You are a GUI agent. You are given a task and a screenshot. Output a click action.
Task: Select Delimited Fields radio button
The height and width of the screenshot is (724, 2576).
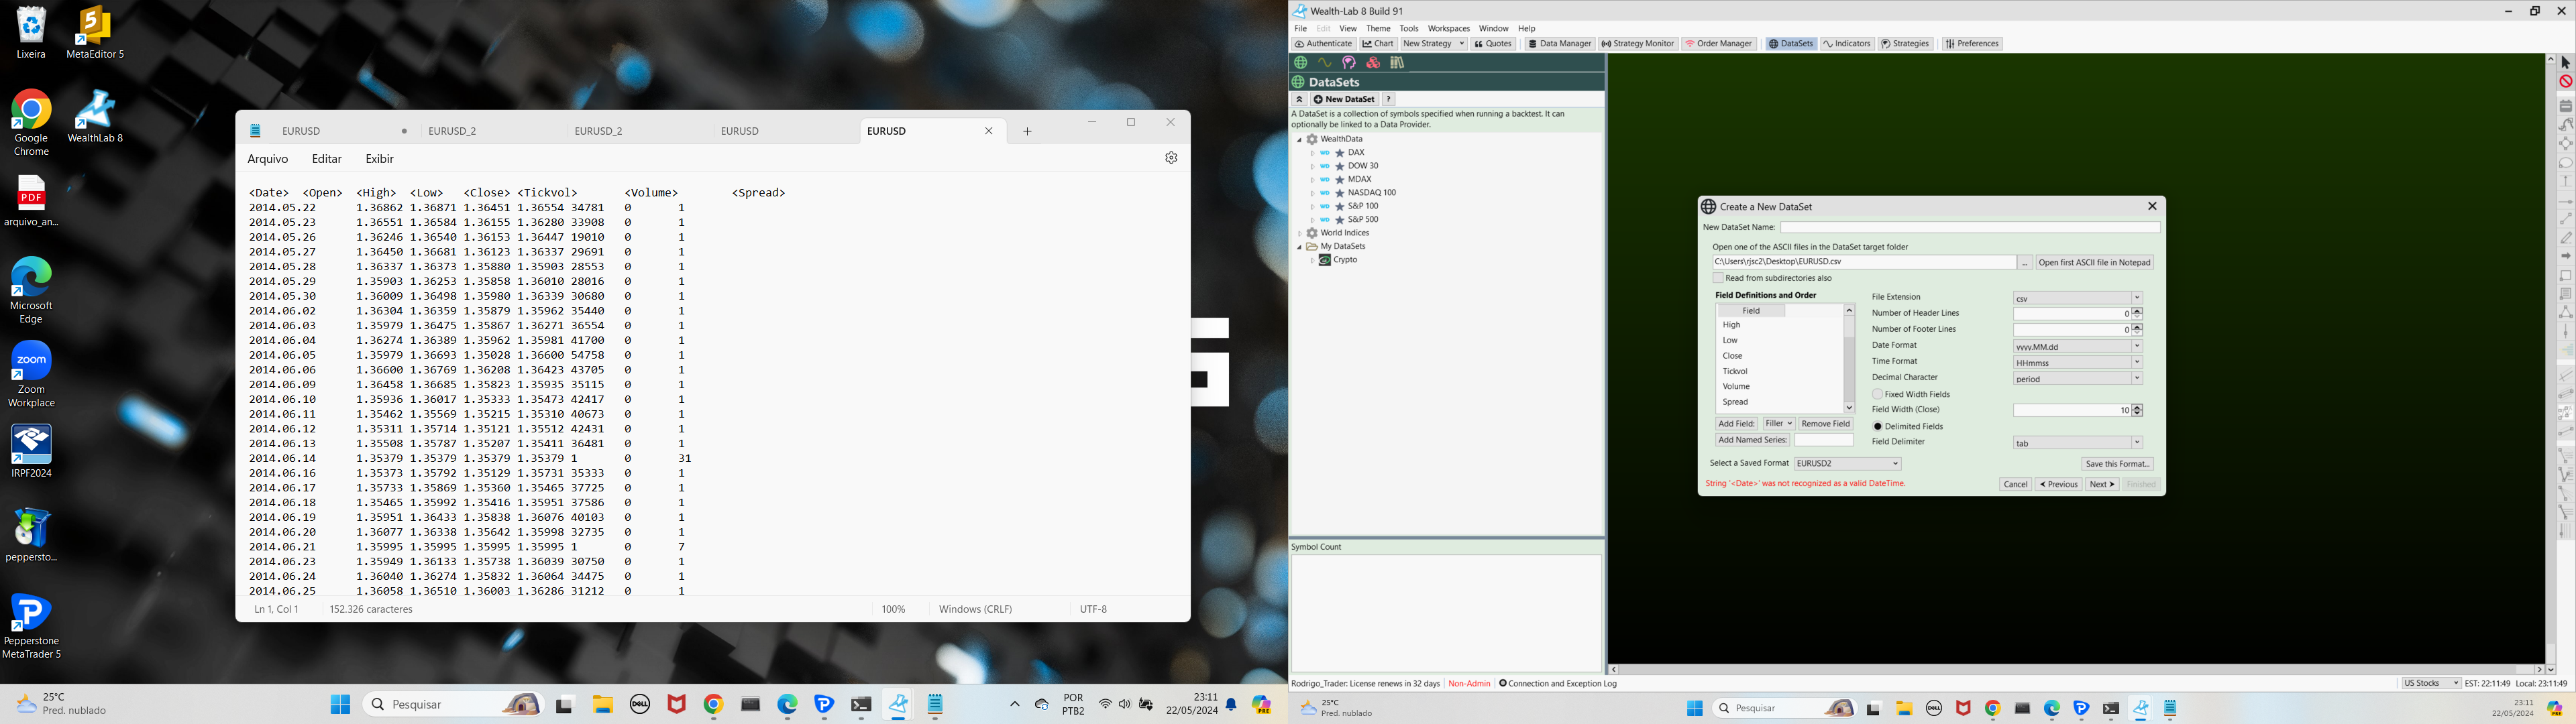(1878, 426)
